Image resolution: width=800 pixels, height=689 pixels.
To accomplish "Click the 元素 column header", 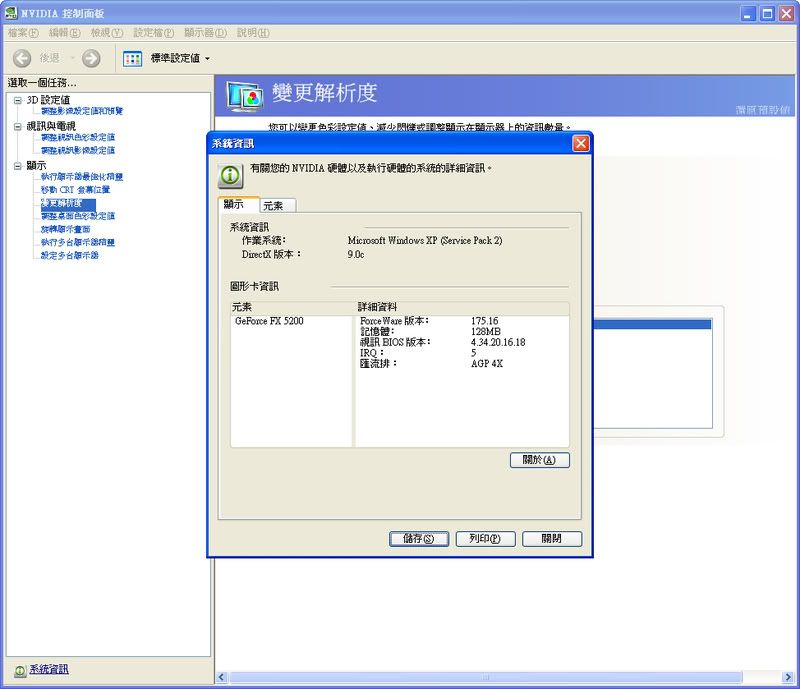I will 292,307.
